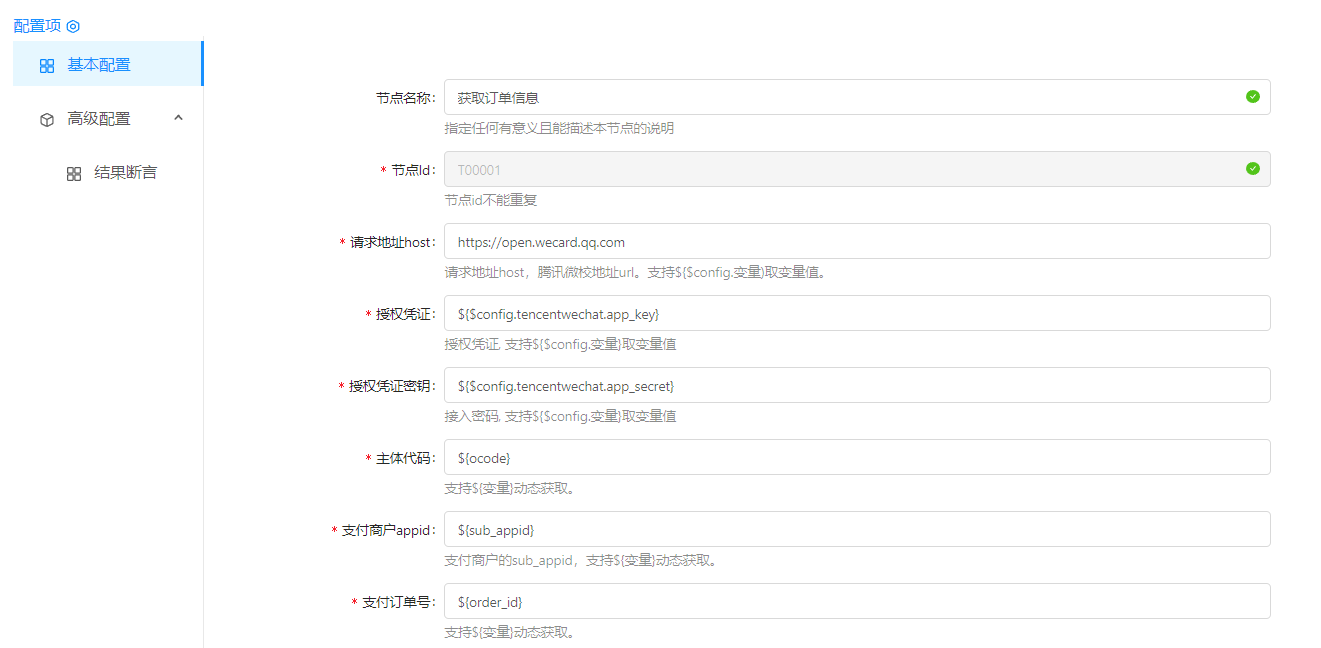The height and width of the screenshot is (648, 1321).
Task: Open the 基本配置 menu item
Action: coord(99,65)
